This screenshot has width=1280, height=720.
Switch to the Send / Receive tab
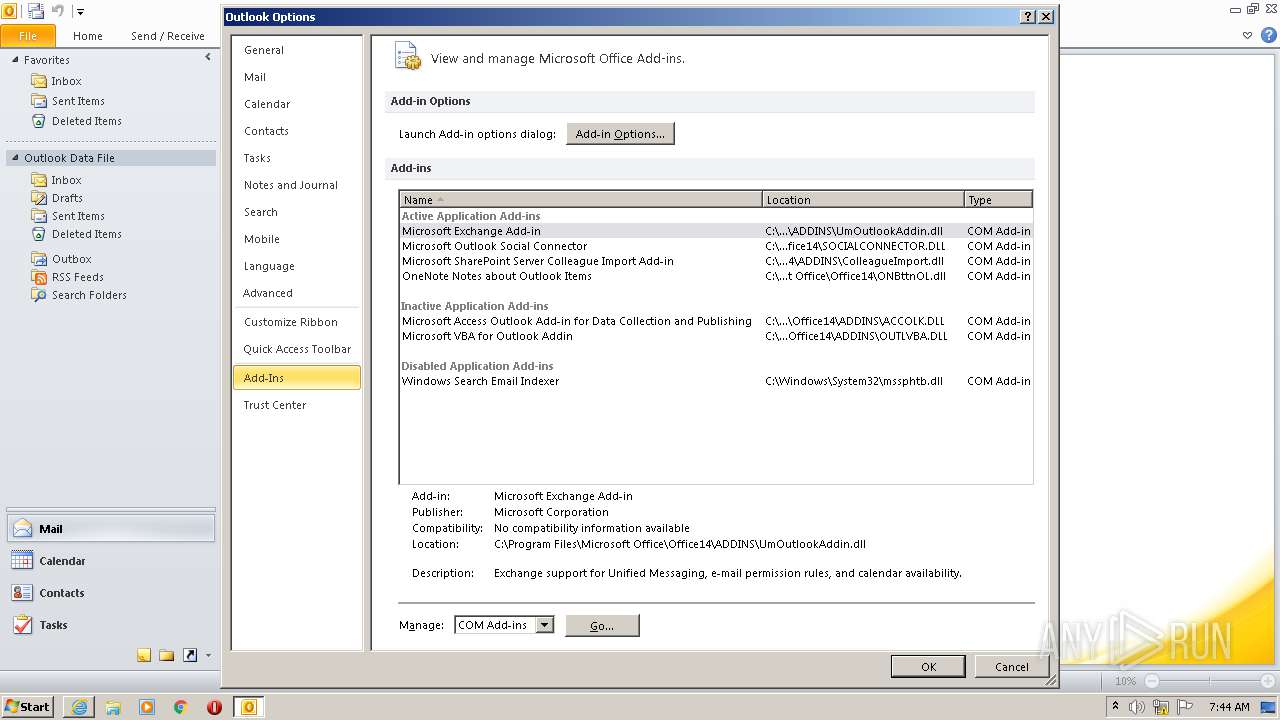(167, 36)
